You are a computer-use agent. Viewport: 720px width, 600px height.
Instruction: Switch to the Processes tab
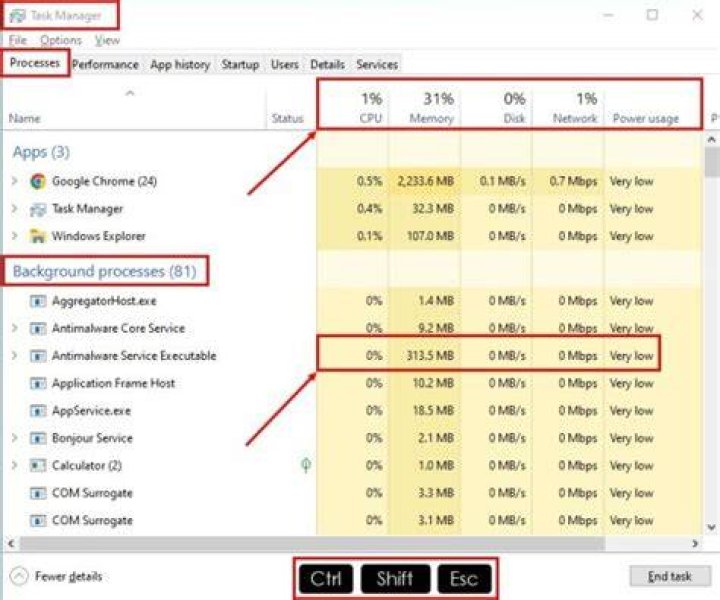point(35,63)
